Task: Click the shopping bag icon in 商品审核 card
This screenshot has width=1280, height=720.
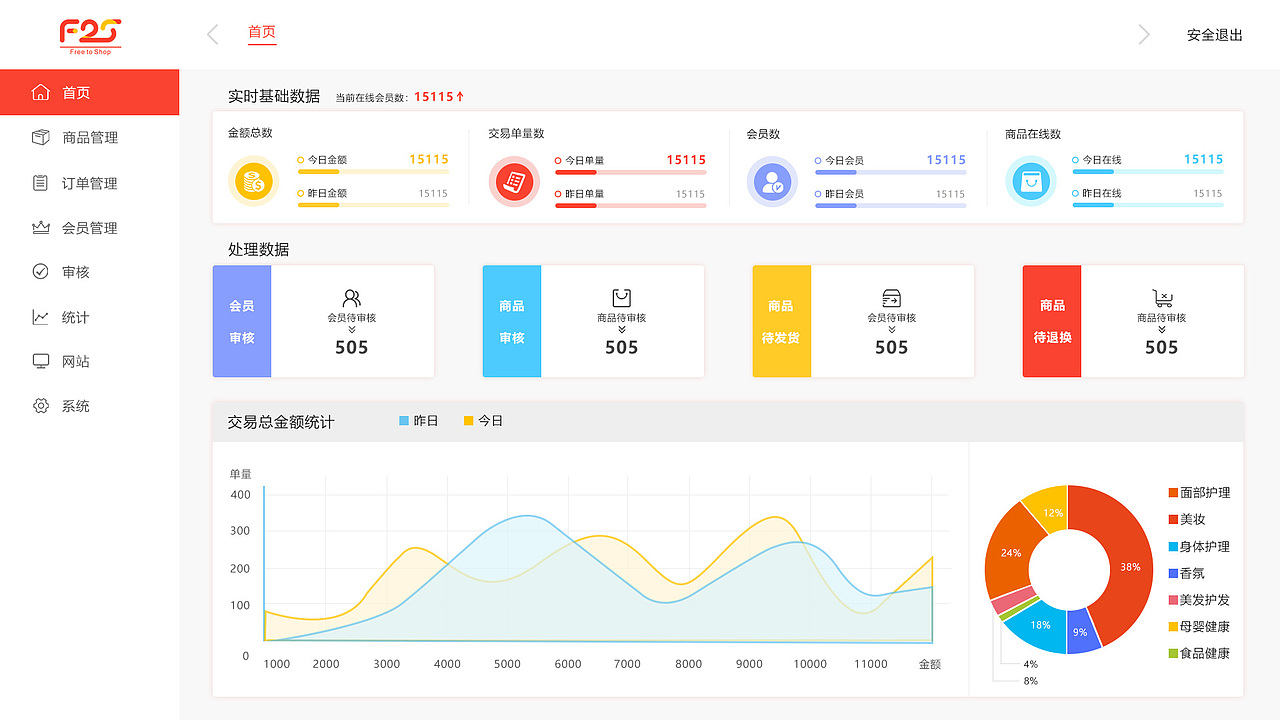Action: point(622,298)
